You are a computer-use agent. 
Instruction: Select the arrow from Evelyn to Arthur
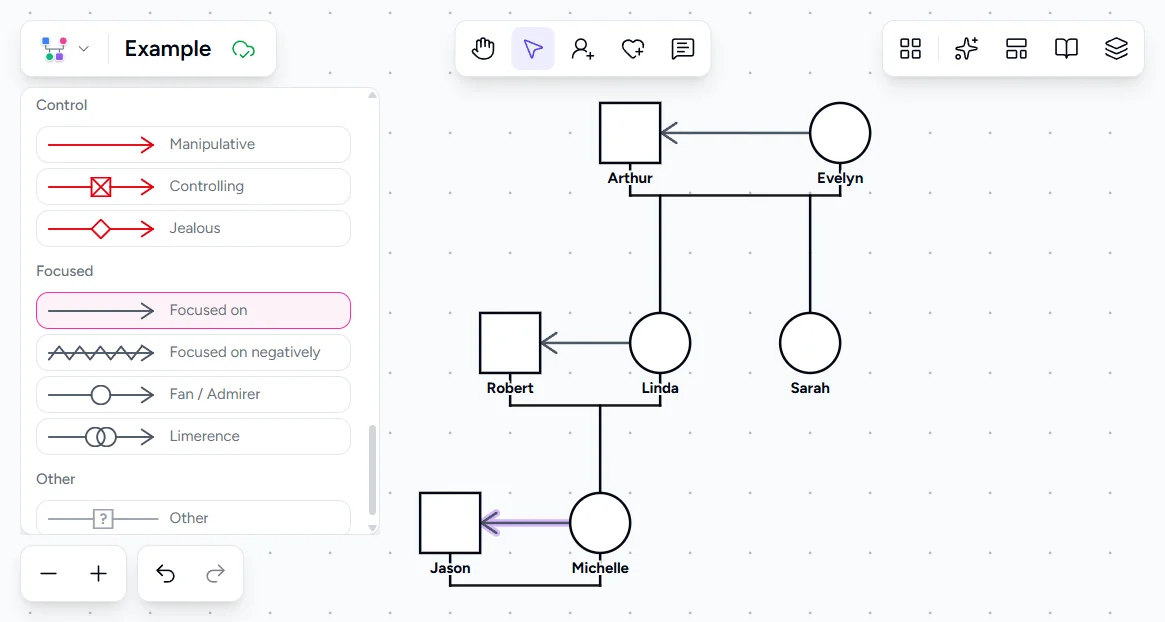735,133
